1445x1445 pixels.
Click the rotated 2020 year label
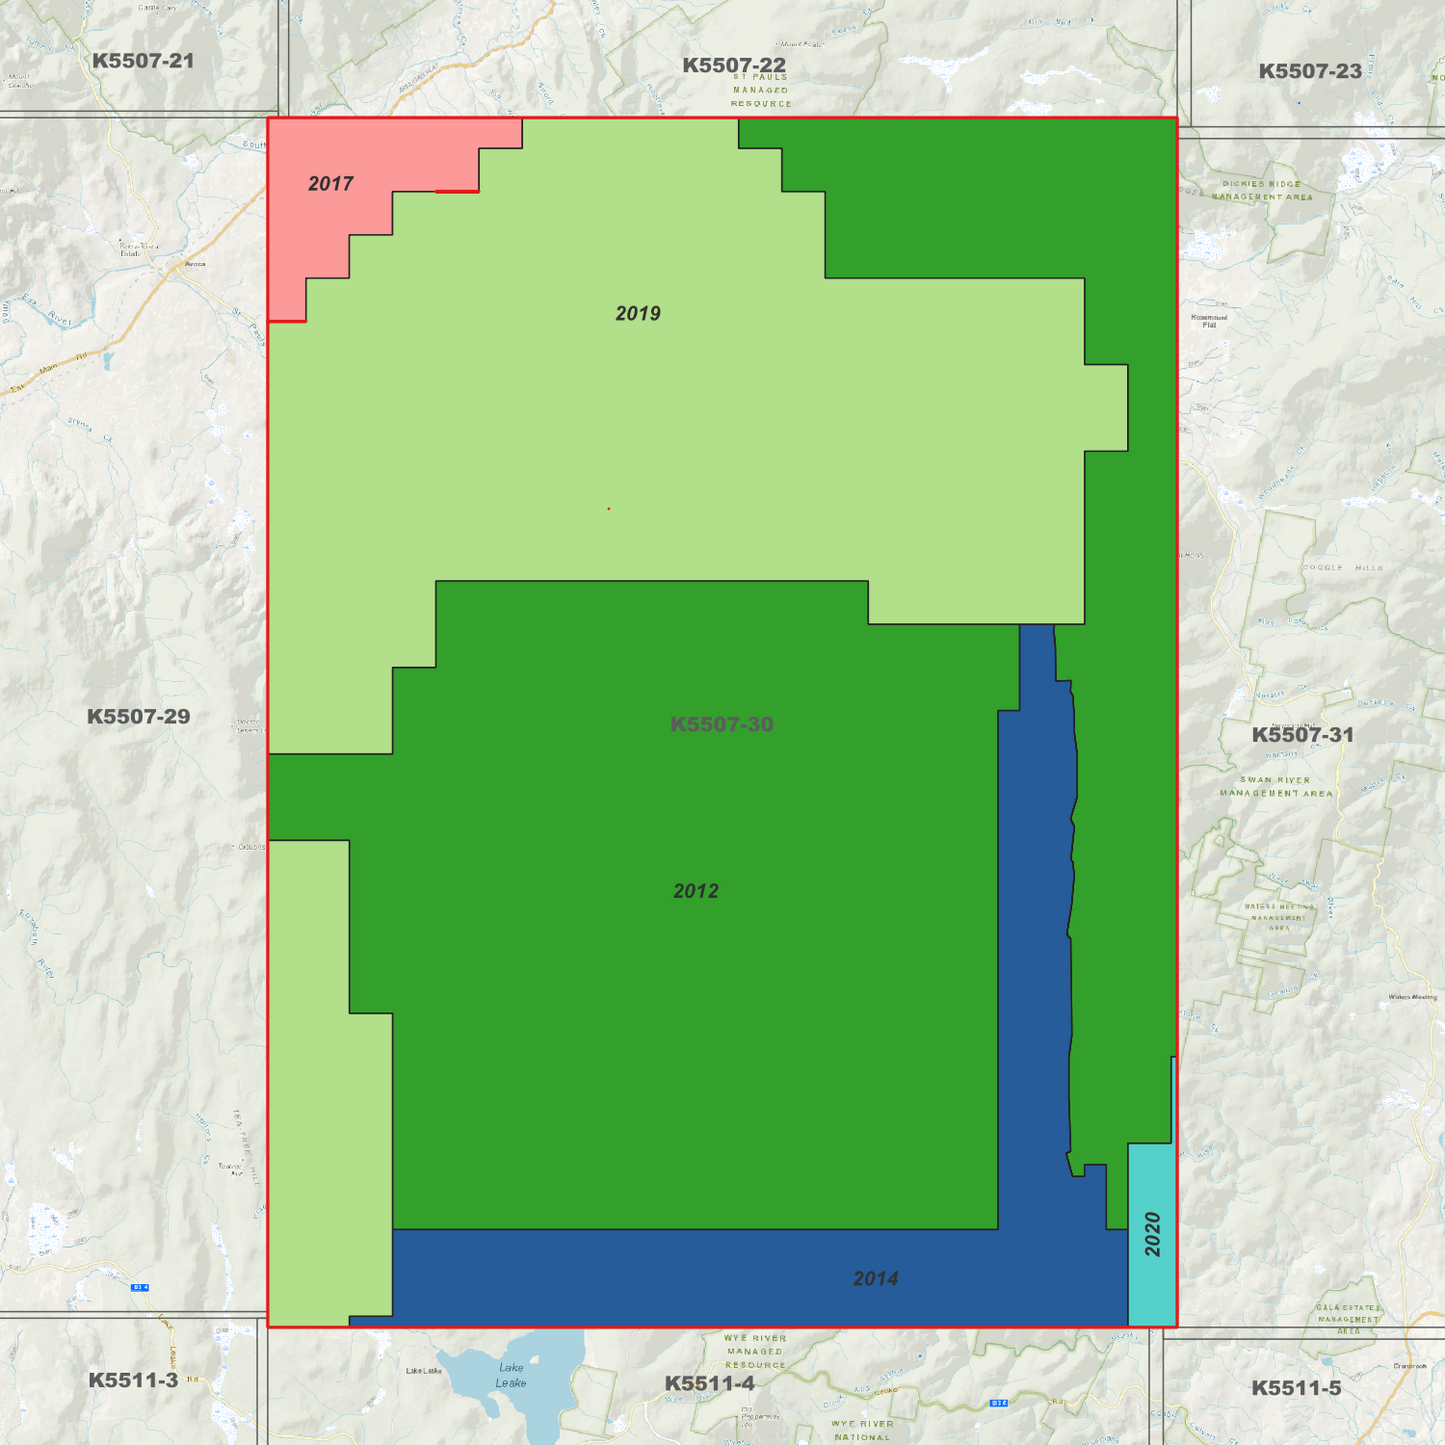(1153, 1234)
